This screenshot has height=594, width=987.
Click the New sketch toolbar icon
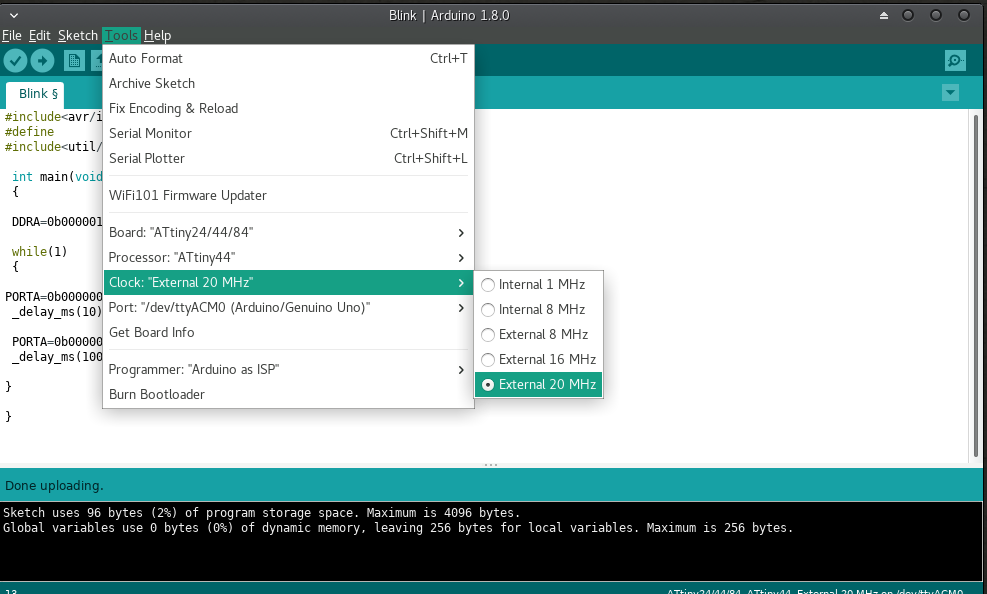coord(74,61)
